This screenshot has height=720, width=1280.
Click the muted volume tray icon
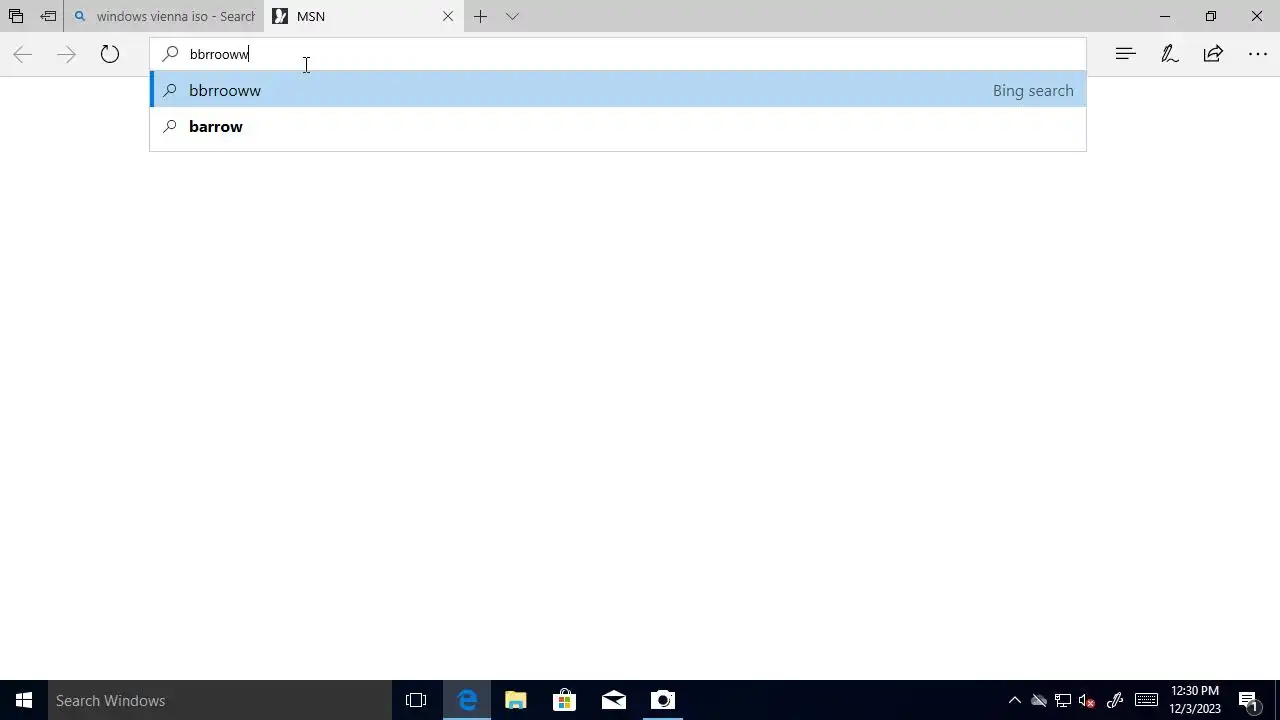point(1087,700)
